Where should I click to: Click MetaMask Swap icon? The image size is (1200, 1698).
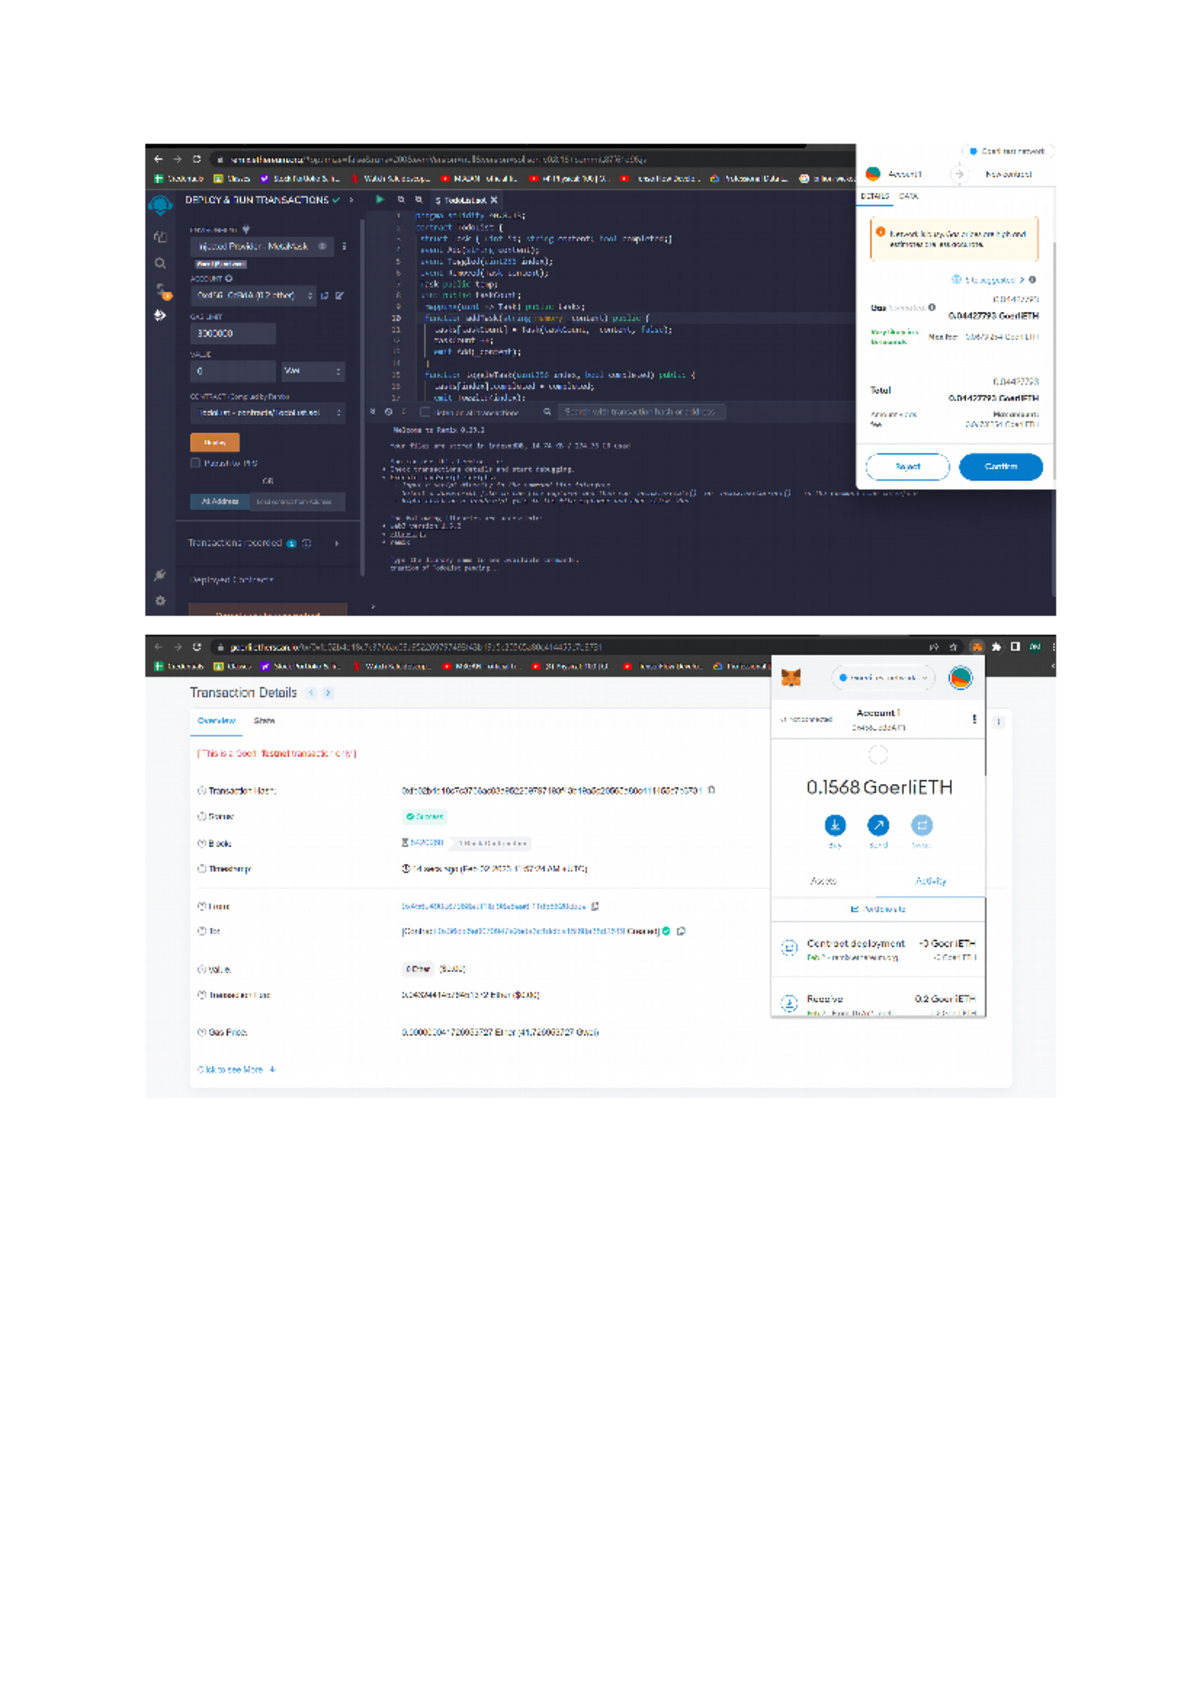[x=921, y=825]
